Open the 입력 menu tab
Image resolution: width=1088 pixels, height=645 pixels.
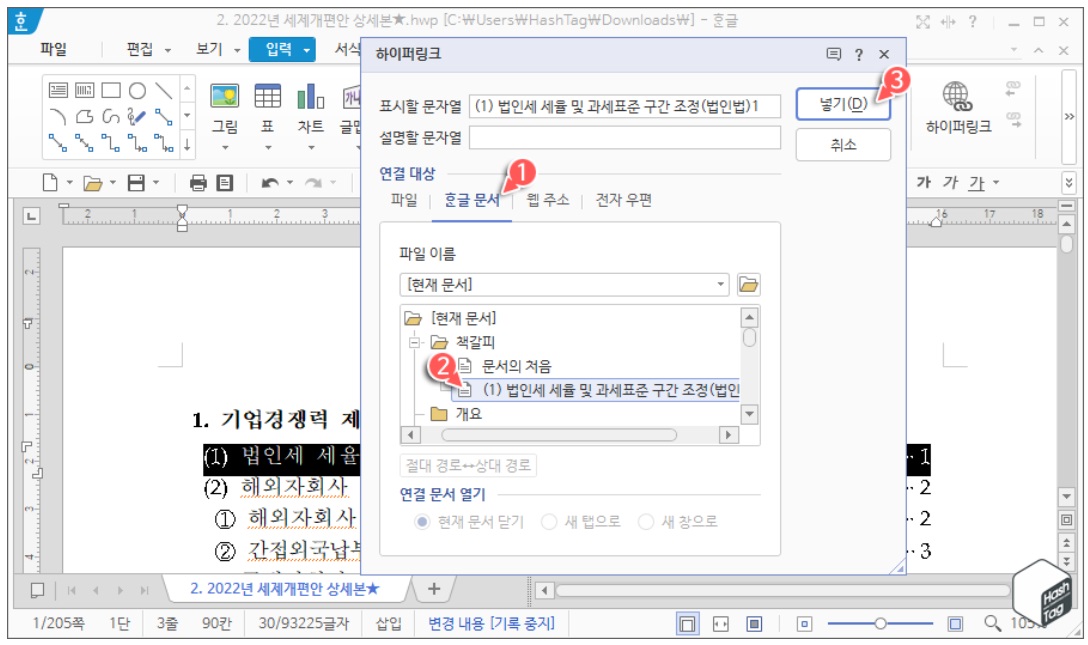(x=279, y=49)
